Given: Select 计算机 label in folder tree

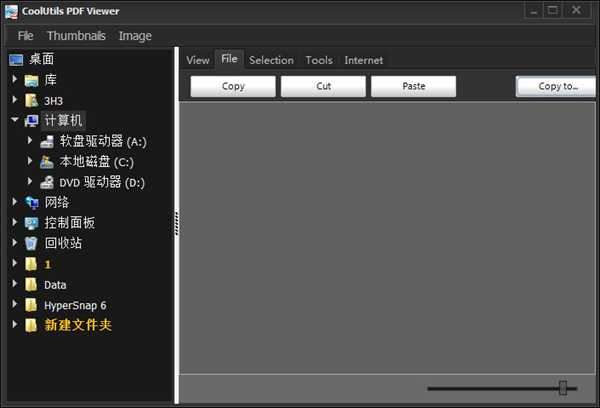Looking at the screenshot, I should click(x=63, y=121).
